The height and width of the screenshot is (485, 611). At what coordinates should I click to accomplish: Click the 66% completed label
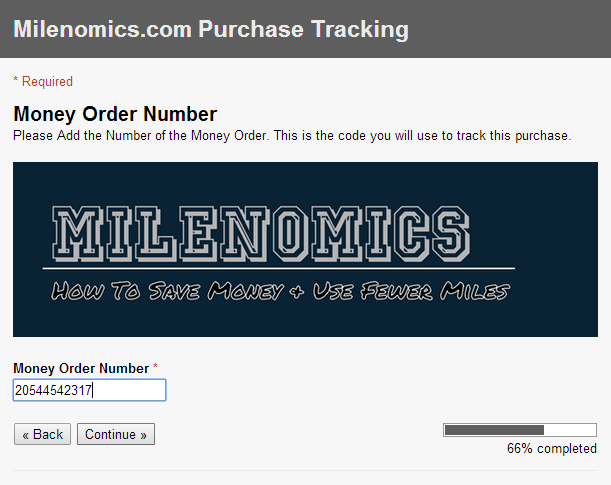click(552, 448)
